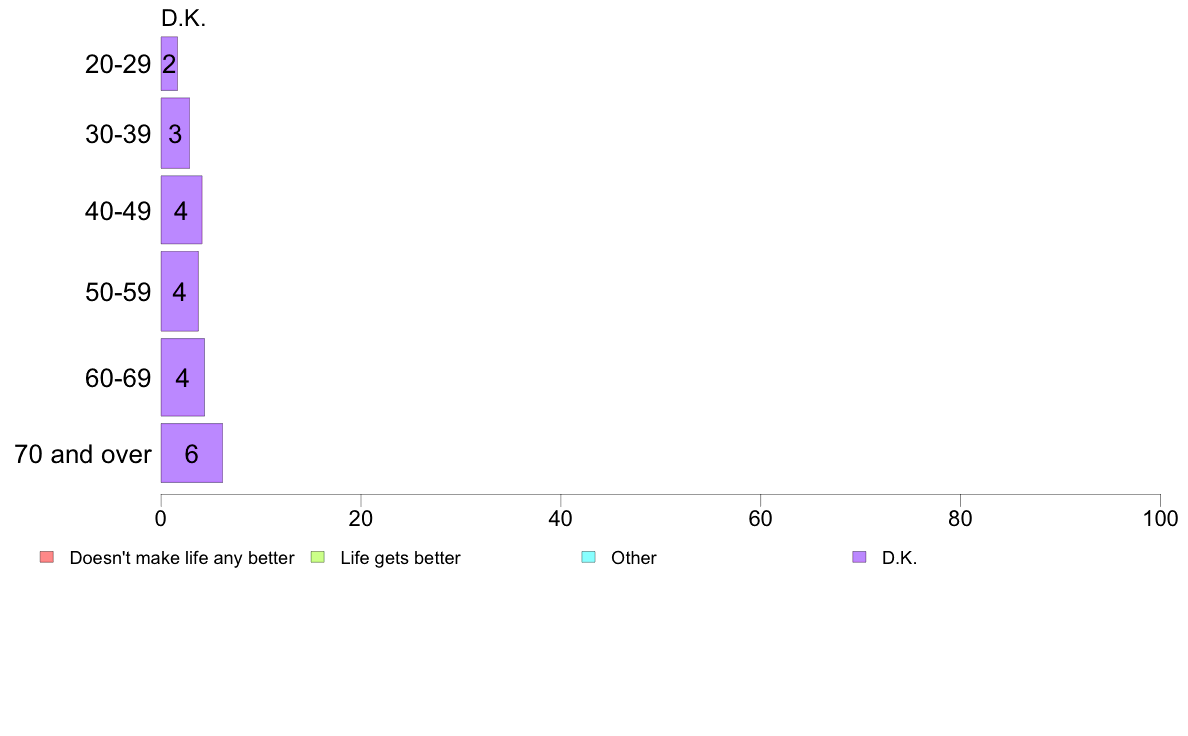Image resolution: width=1188 pixels, height=736 pixels.
Task: Click the green Life gets better legend swatch
Action: click(x=317, y=557)
